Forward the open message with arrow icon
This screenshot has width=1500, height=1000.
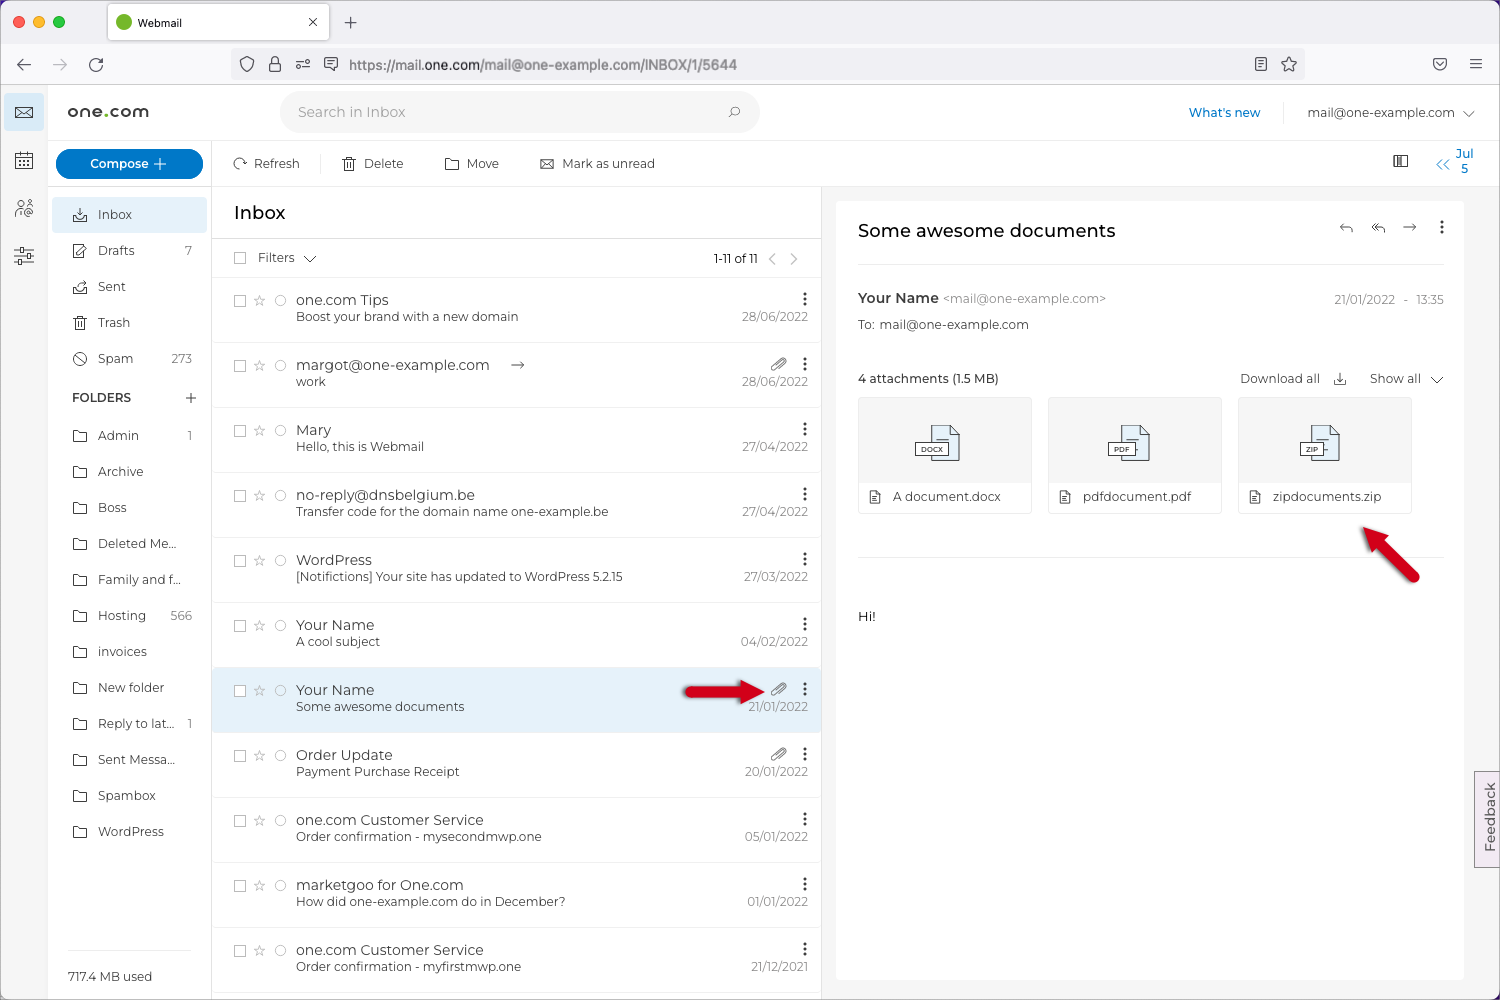click(x=1409, y=228)
